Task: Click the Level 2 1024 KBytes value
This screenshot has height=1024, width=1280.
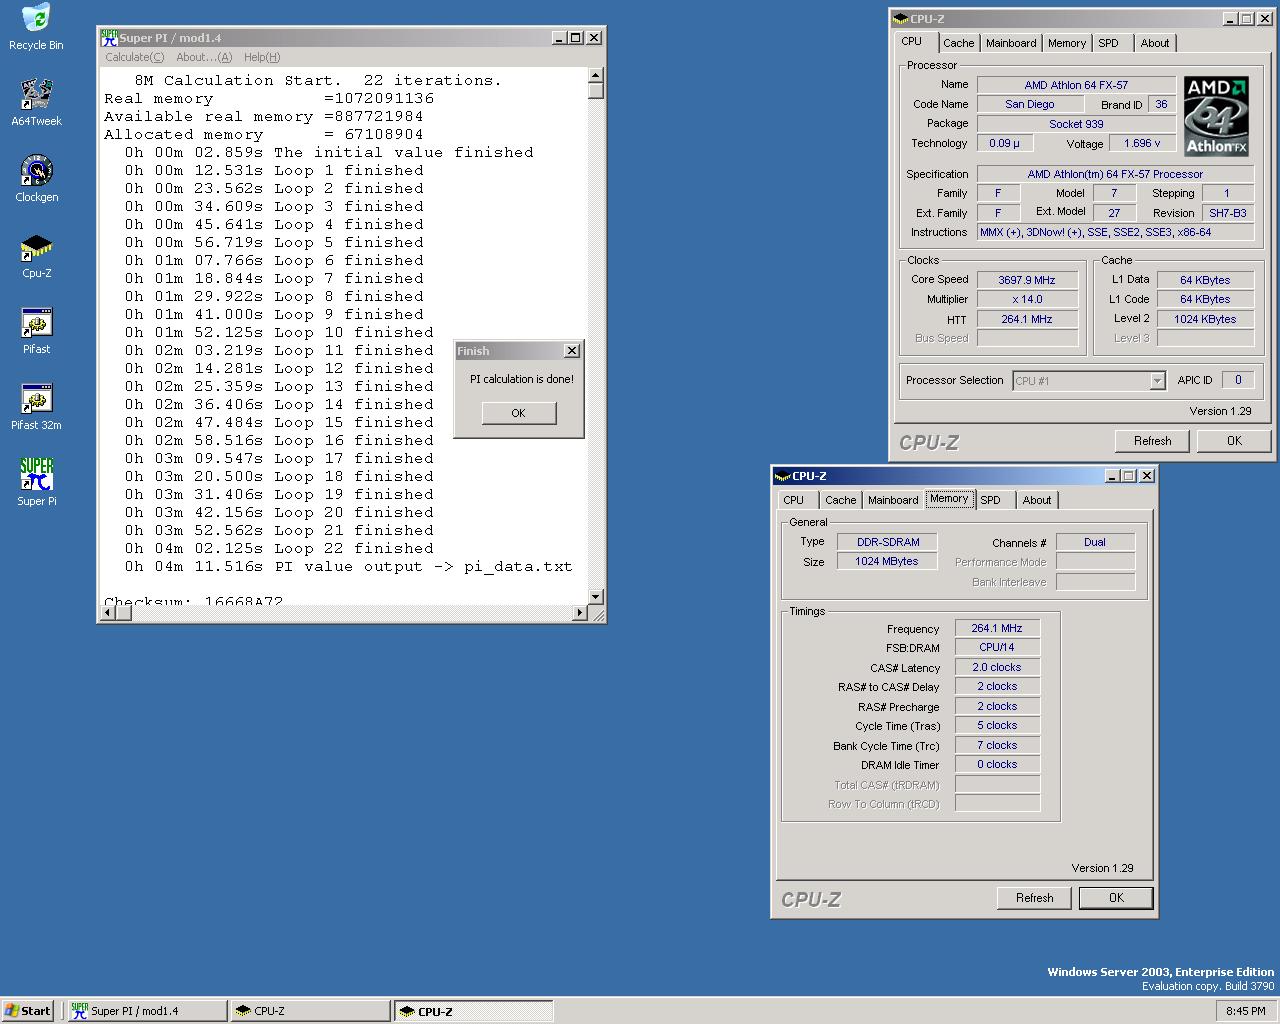Action: click(x=1205, y=319)
